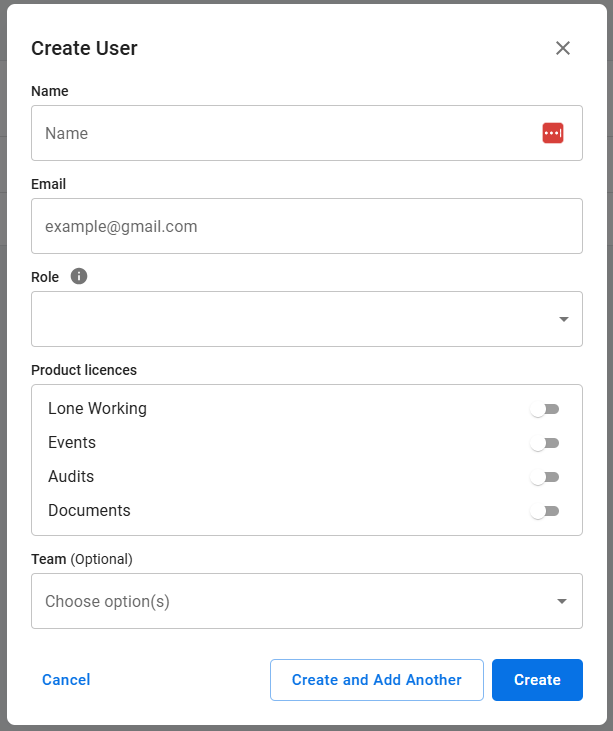The width and height of the screenshot is (613, 731).
Task: Enable the Lone Working licence toggle
Action: (544, 409)
